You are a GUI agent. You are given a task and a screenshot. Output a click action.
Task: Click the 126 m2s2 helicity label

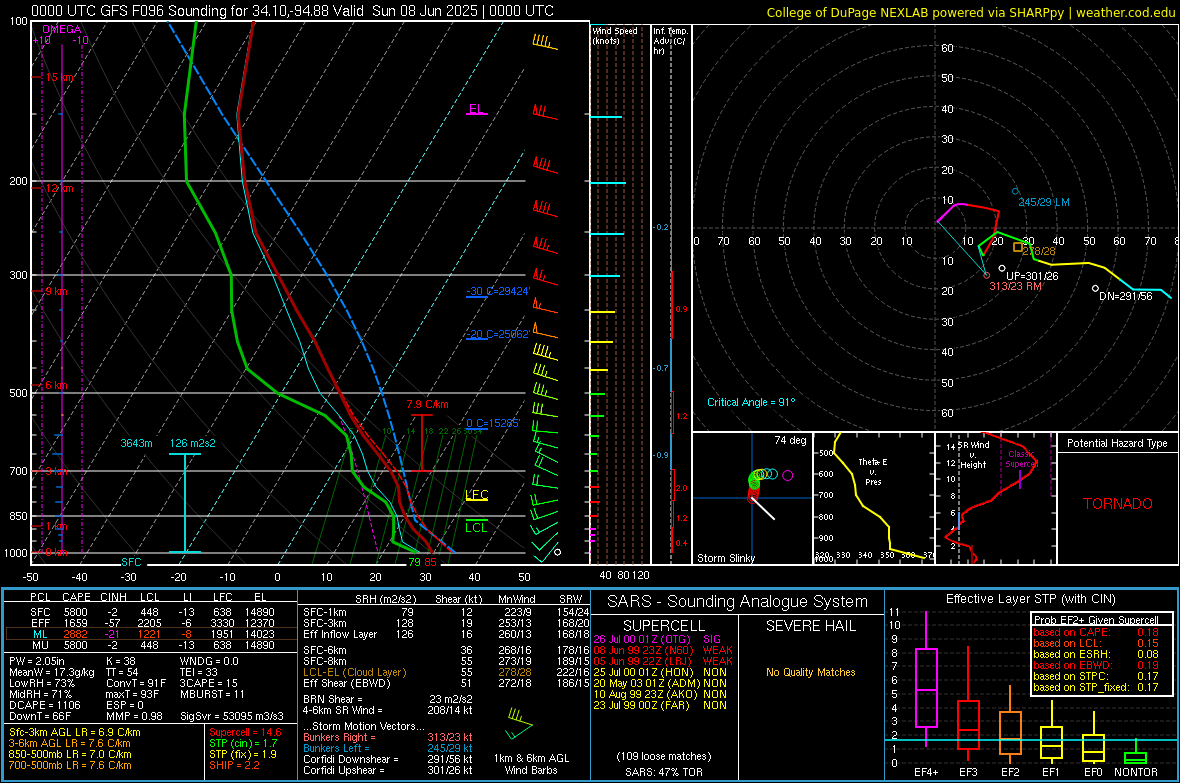point(193,443)
